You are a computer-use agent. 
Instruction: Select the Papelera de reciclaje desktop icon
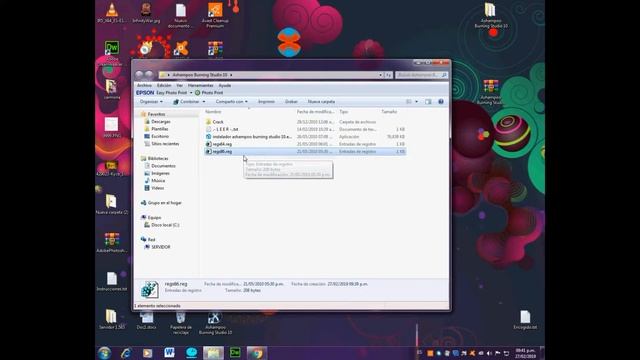coord(181,323)
